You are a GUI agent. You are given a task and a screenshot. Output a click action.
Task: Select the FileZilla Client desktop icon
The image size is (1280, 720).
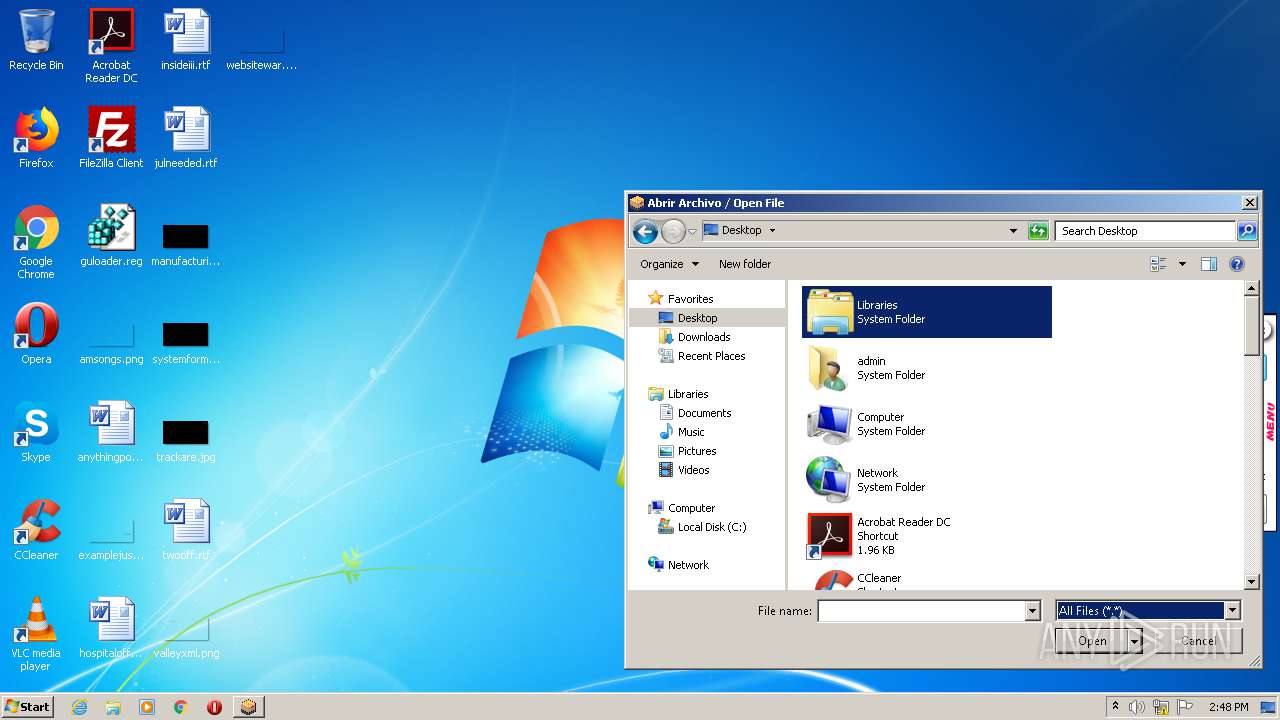pos(111,138)
